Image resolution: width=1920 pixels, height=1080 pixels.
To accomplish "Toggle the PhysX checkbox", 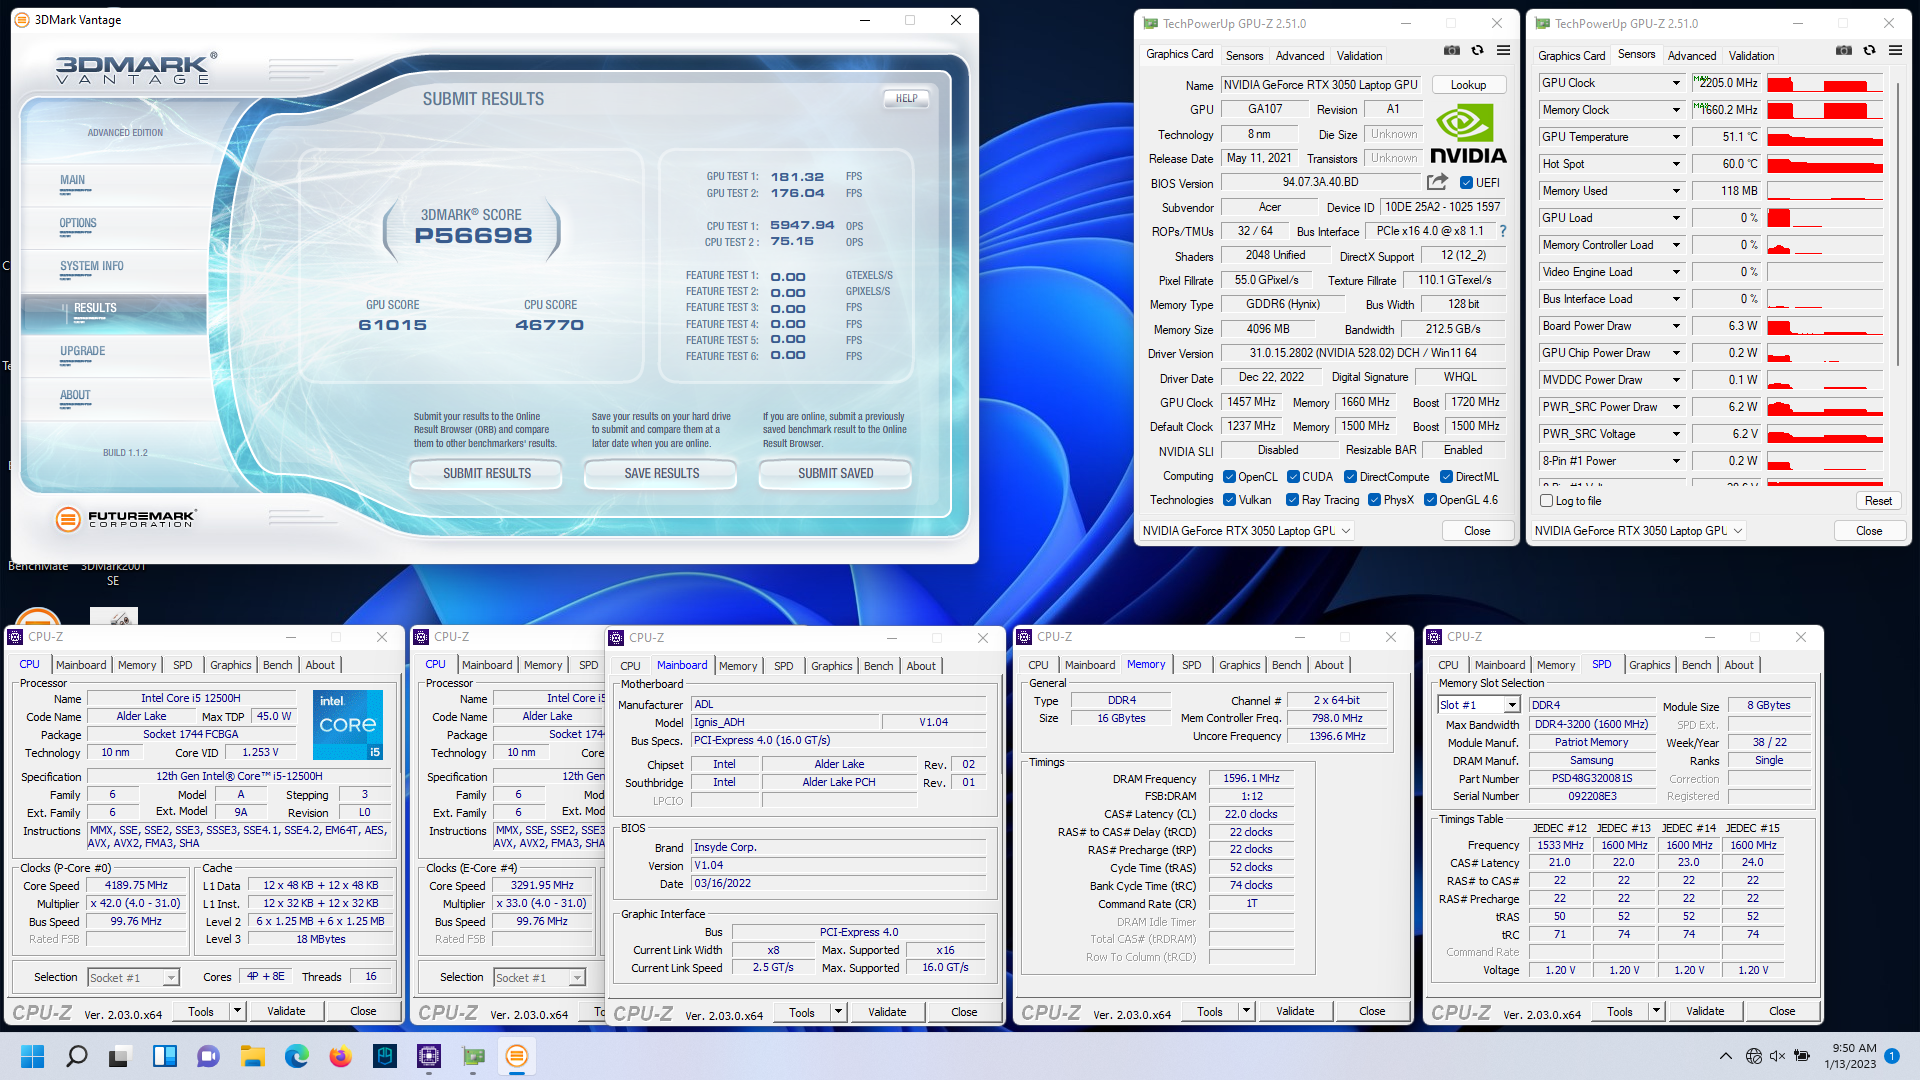I will [x=1374, y=500].
